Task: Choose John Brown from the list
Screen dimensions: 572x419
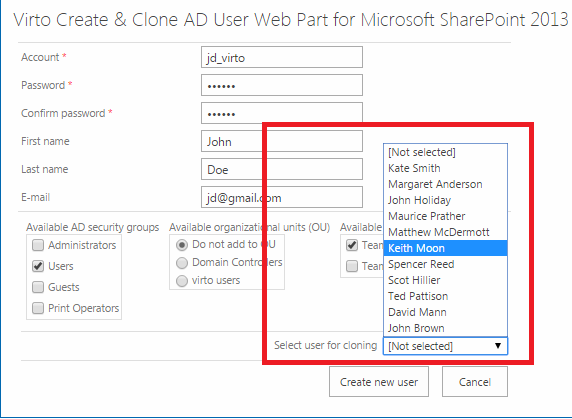Action: point(445,328)
